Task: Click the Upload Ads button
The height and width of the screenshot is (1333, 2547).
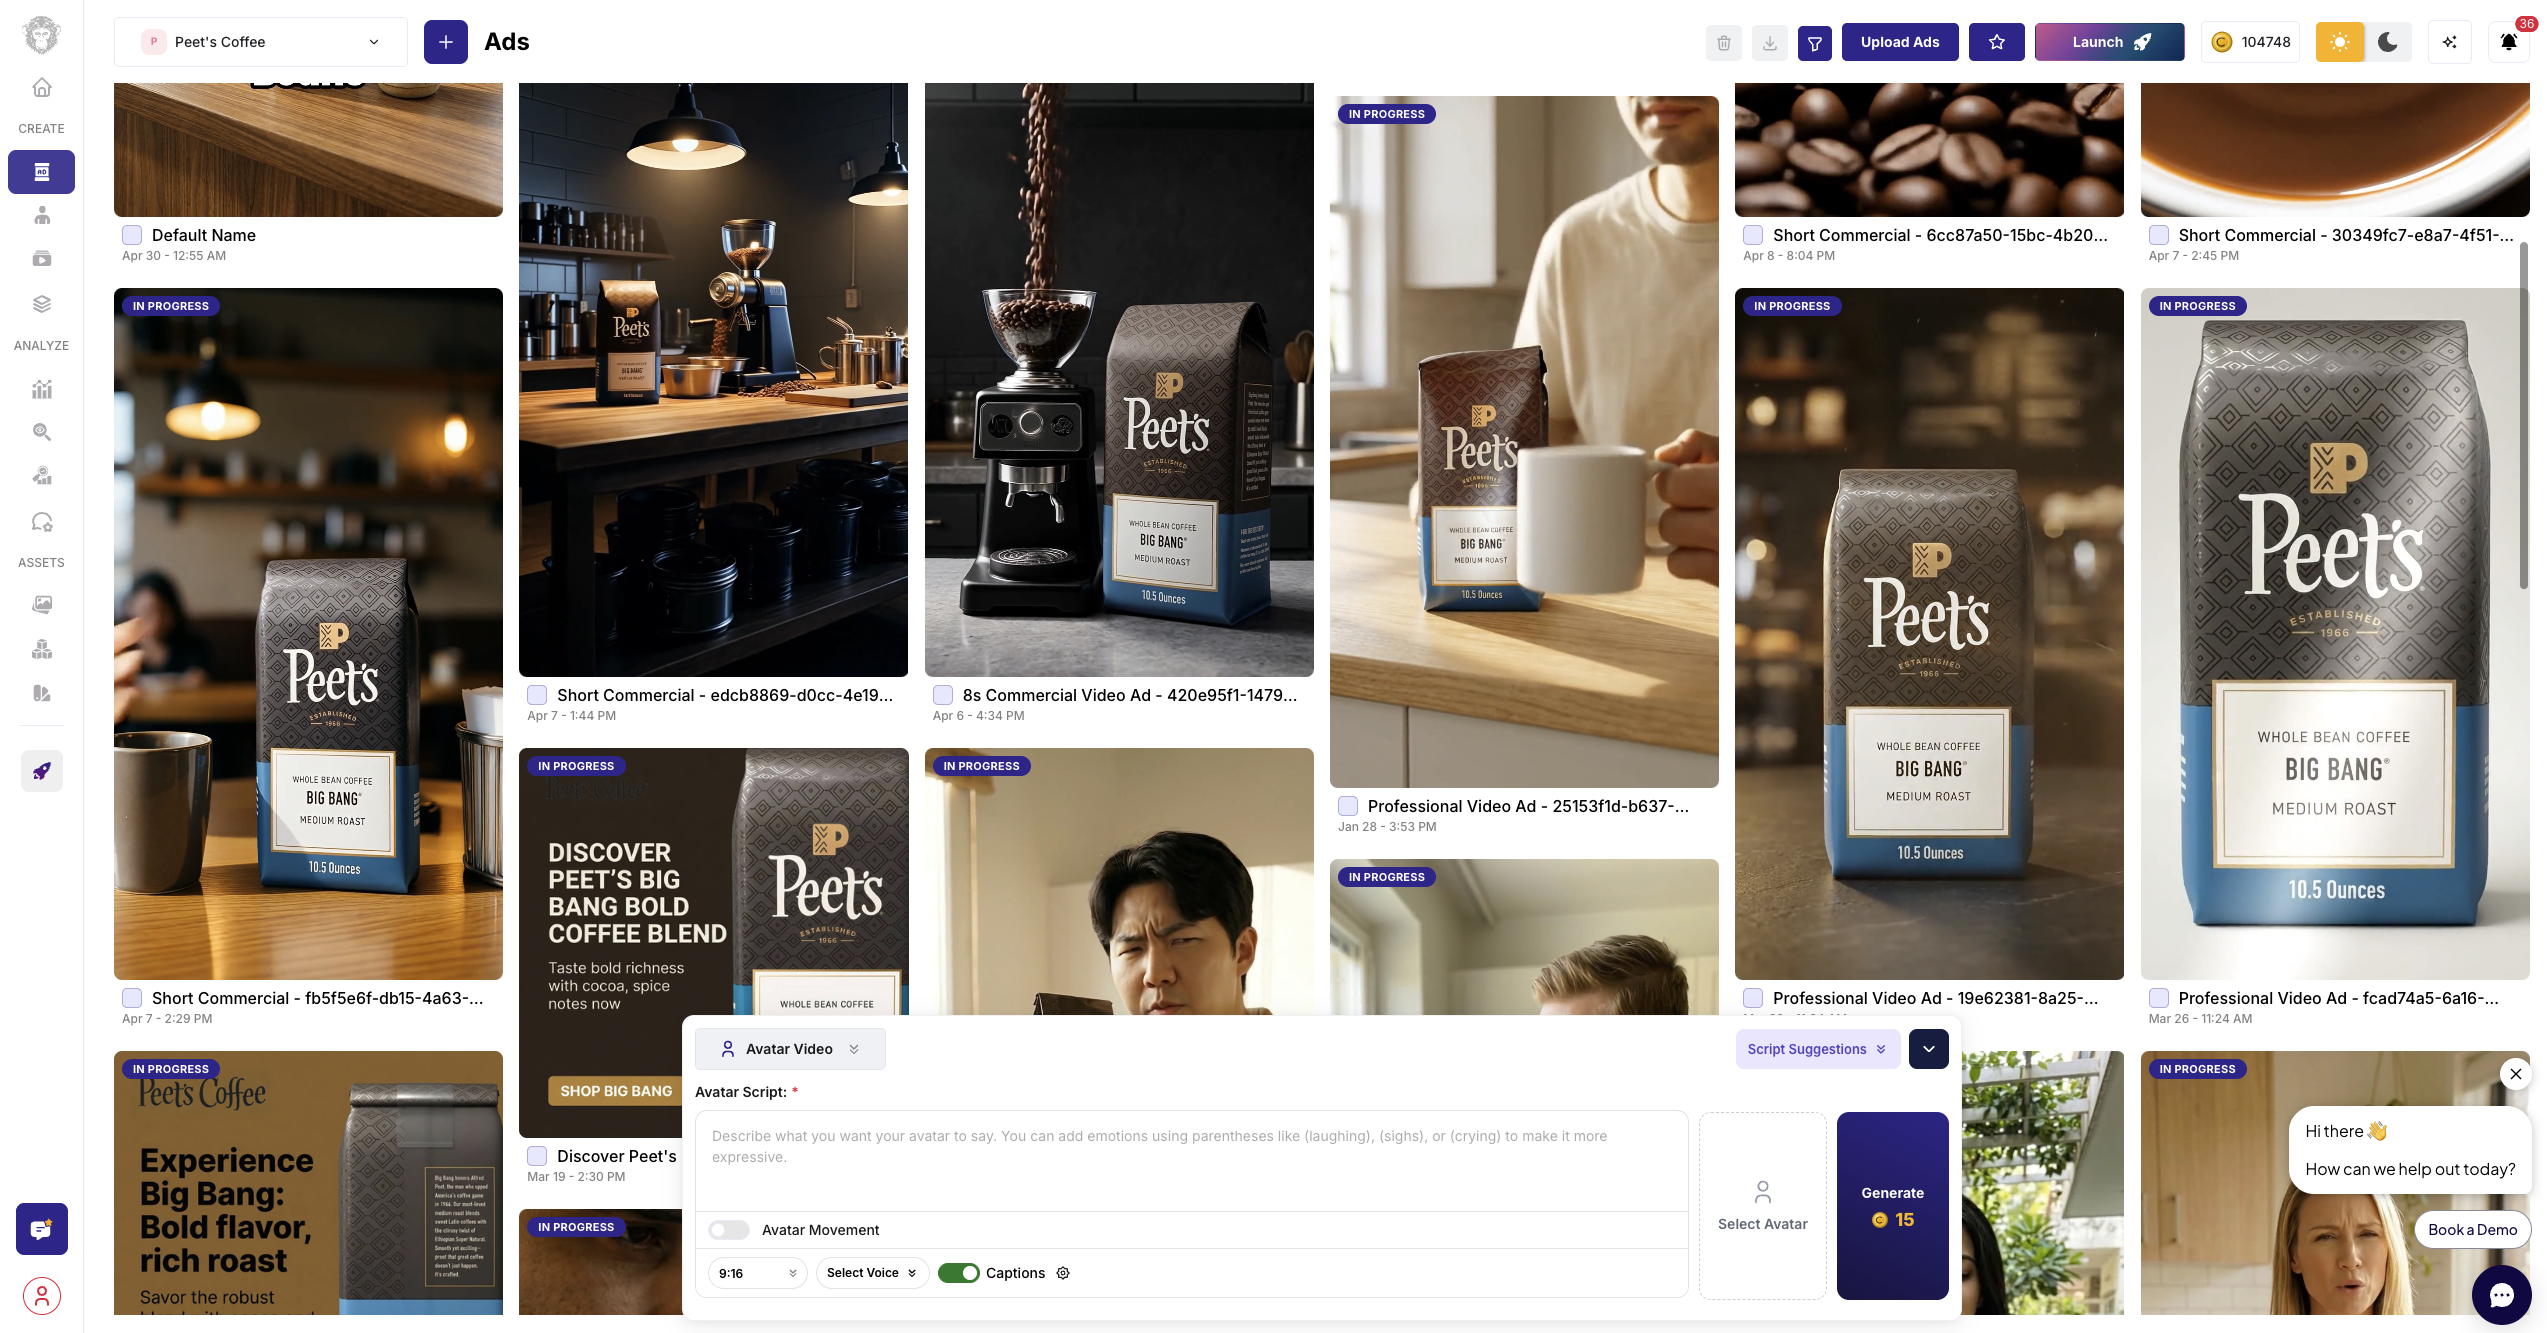Action: point(1900,42)
